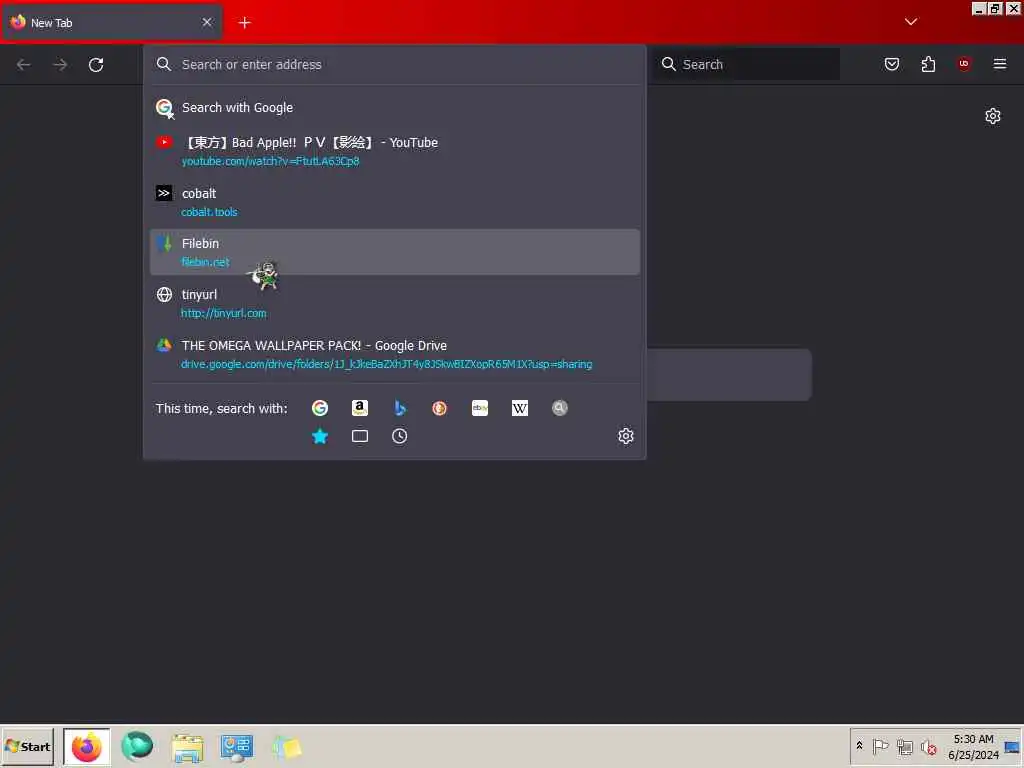This screenshot has height=768, width=1024.
Task: Open the Firefox hamburger menu
Action: click(x=1000, y=64)
